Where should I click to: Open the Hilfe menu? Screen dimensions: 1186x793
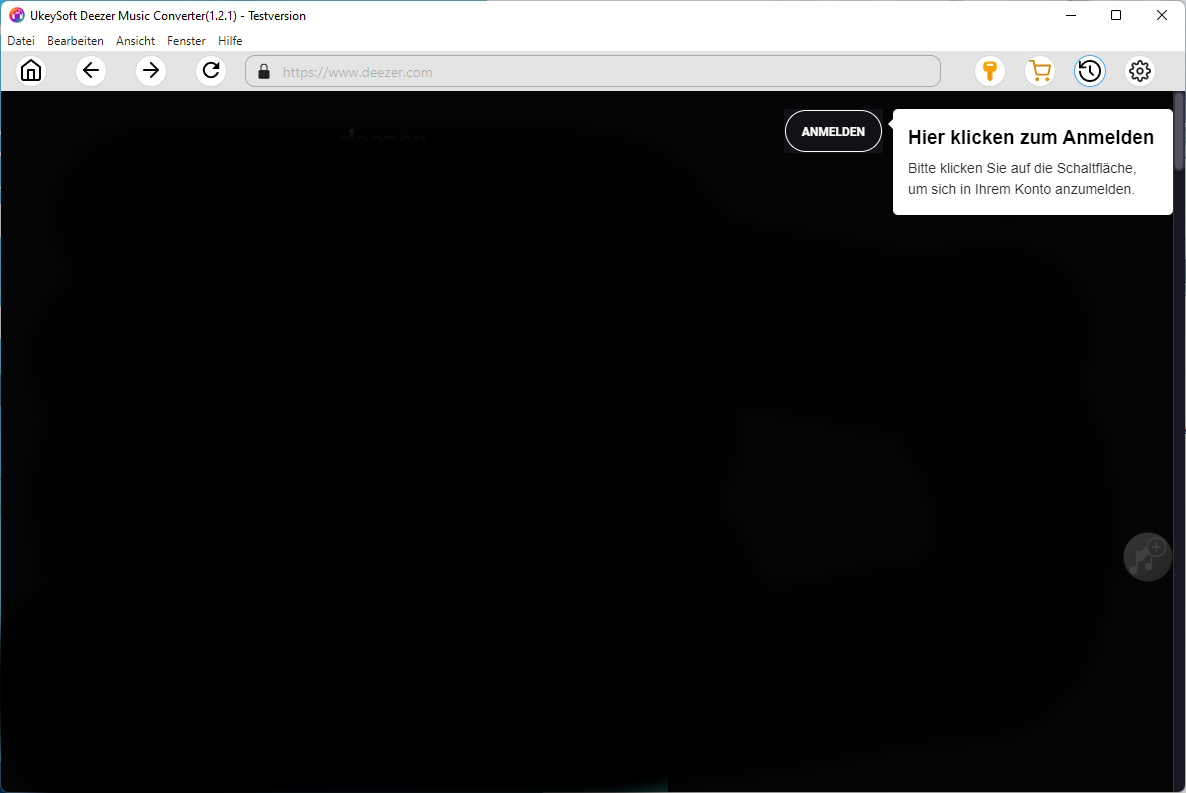tap(230, 41)
